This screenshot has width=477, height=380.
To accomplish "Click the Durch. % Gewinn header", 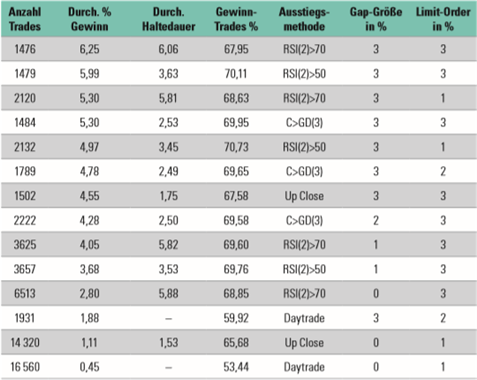I will (x=89, y=19).
